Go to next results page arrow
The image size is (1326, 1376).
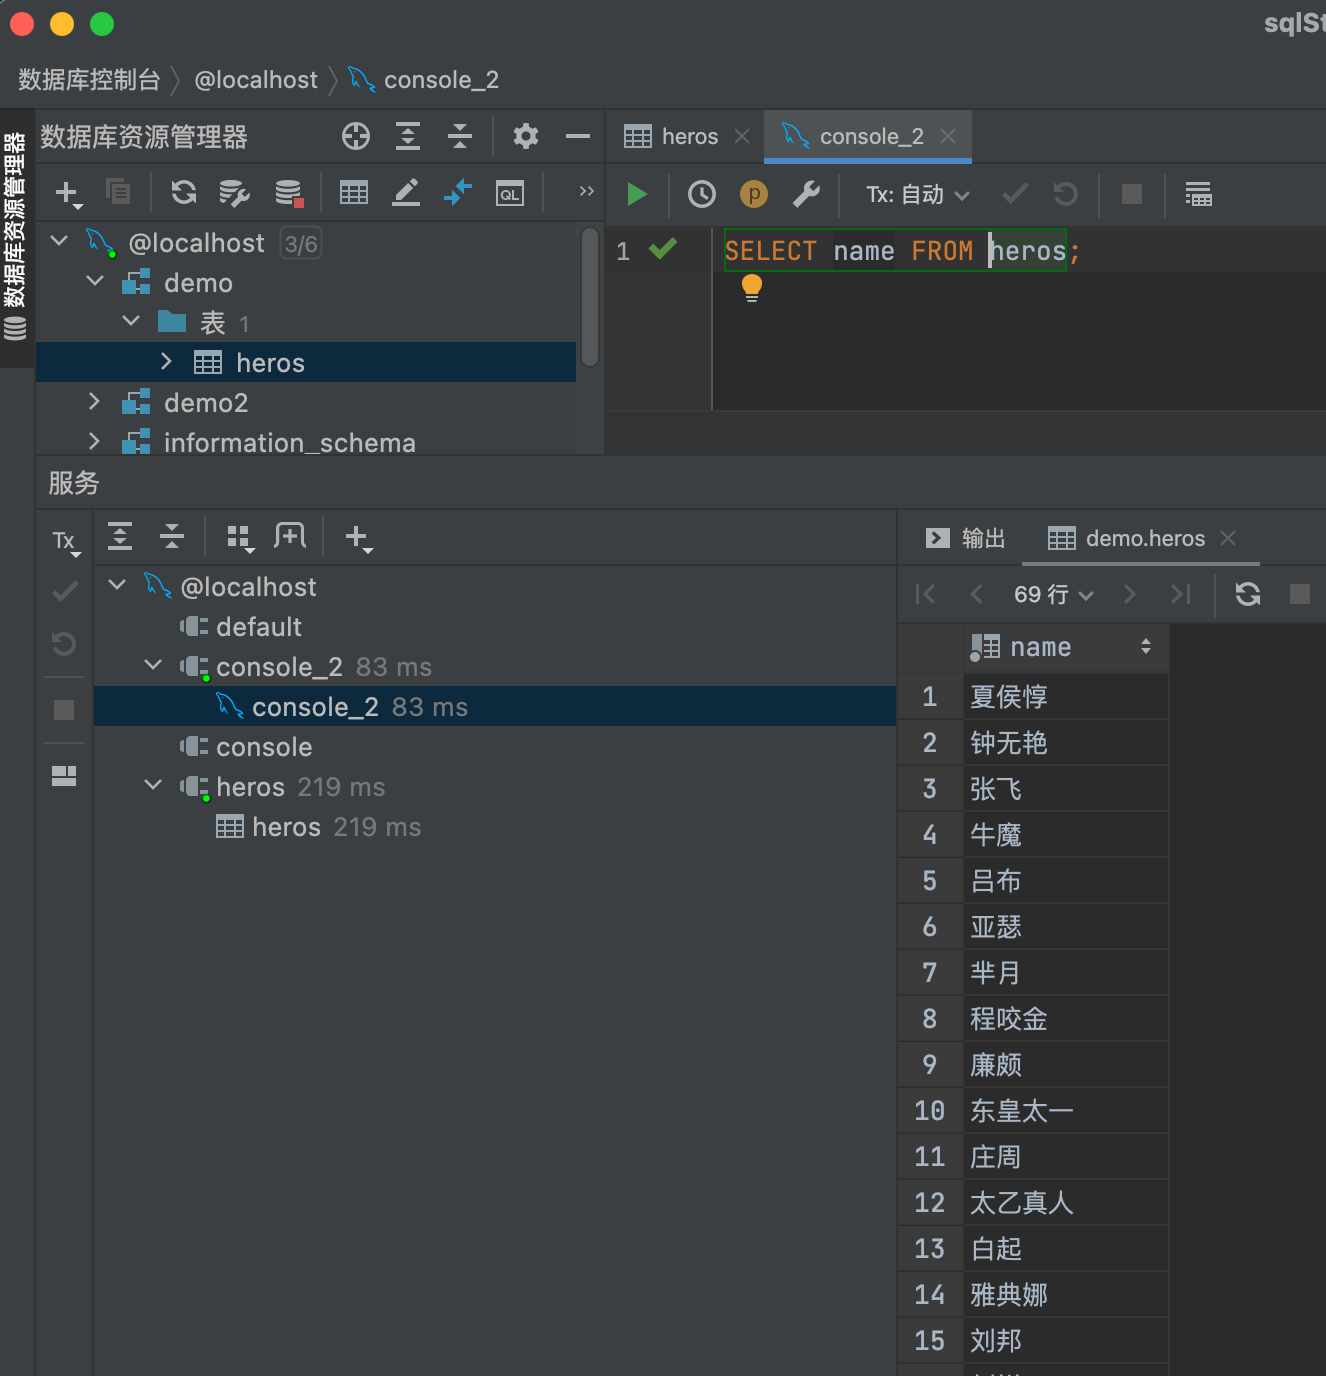click(1130, 594)
